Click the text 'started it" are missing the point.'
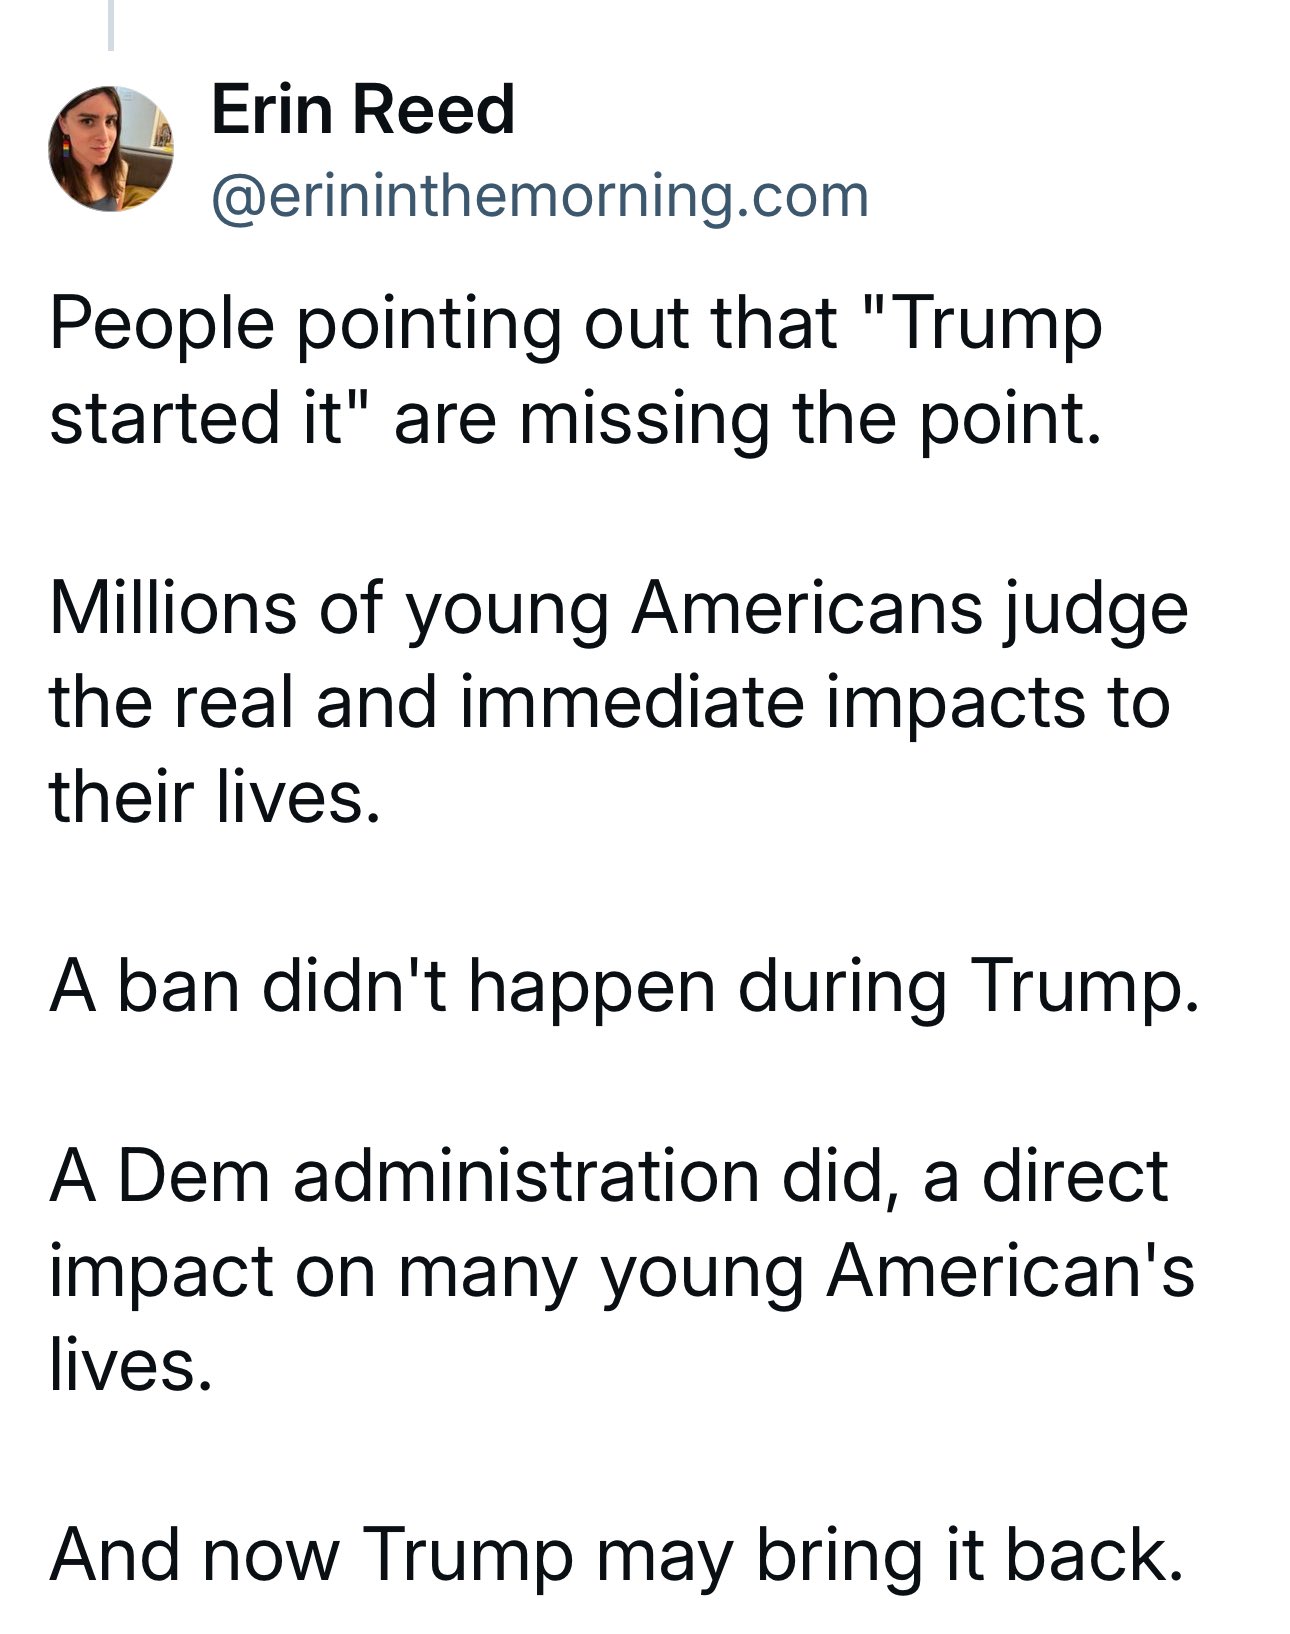Screen dimensions: 1290x1634 click(x=576, y=418)
